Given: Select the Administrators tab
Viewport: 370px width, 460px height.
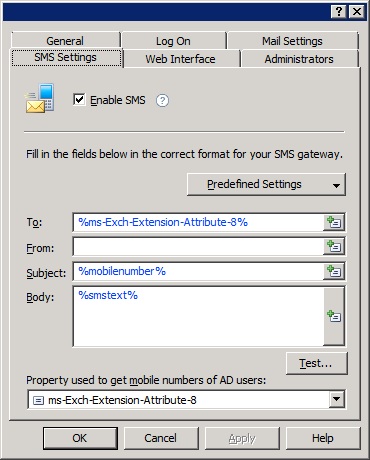Looking at the screenshot, I should click(299, 59).
